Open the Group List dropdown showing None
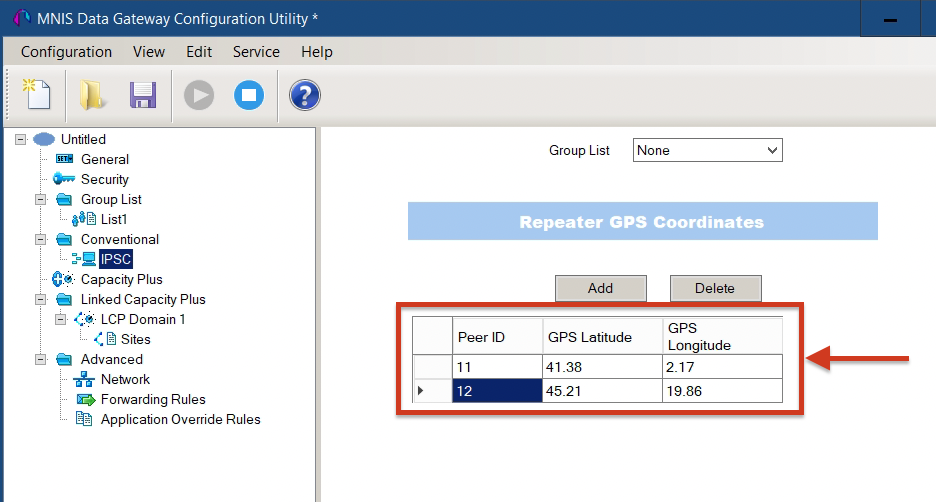936x502 pixels. 707,150
